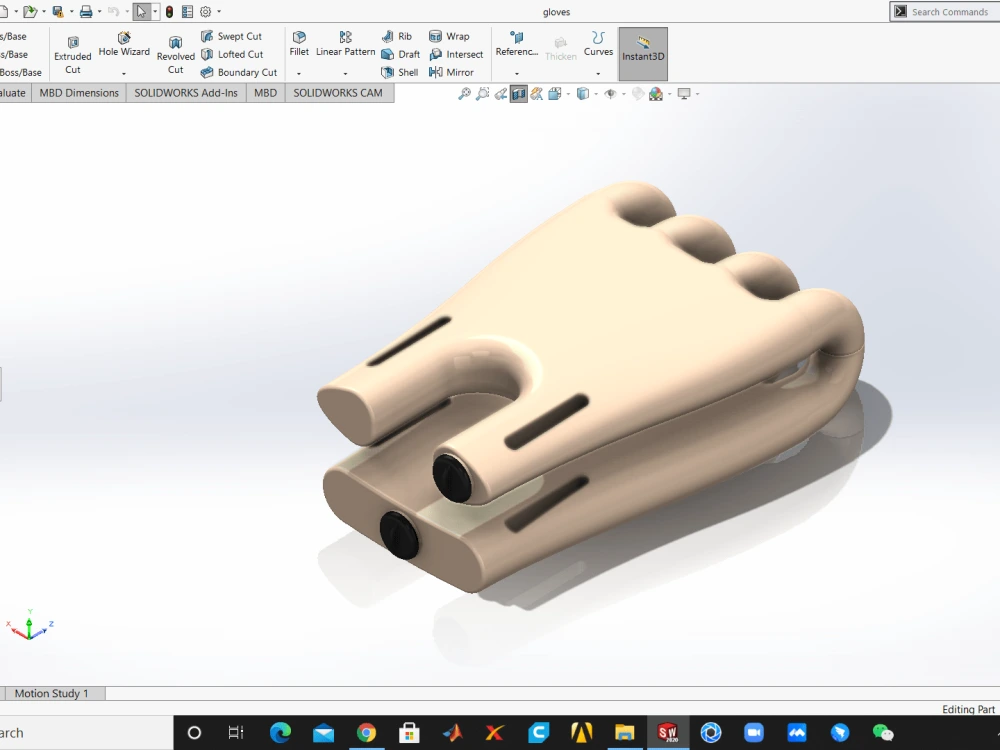The width and height of the screenshot is (1000, 750).
Task: Click the Apply Scene icon
Action: tap(656, 94)
